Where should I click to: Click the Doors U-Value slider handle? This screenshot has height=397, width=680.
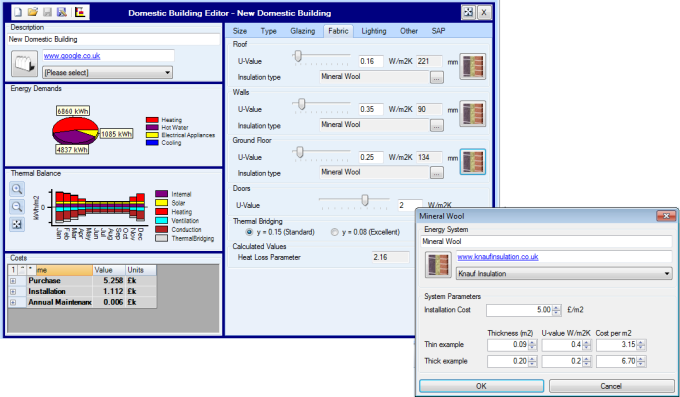click(x=365, y=200)
